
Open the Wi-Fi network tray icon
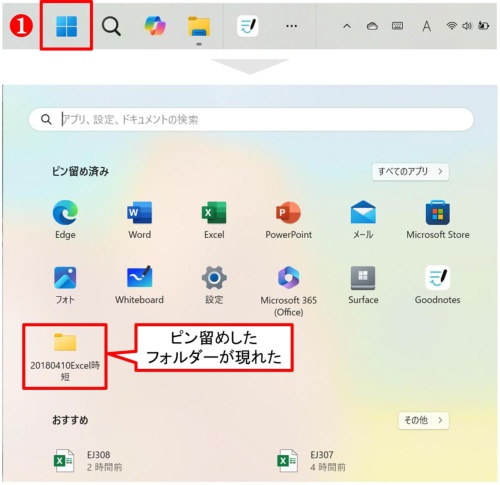(x=452, y=26)
